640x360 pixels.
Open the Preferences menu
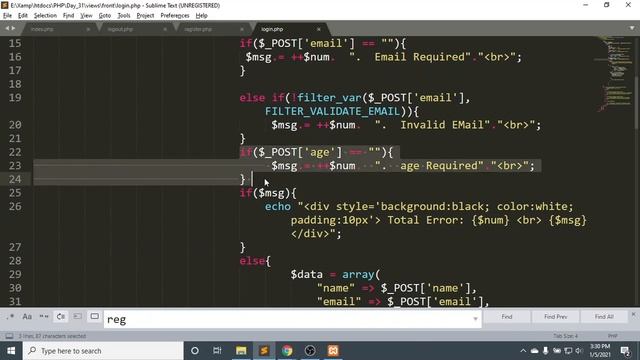click(x=175, y=16)
